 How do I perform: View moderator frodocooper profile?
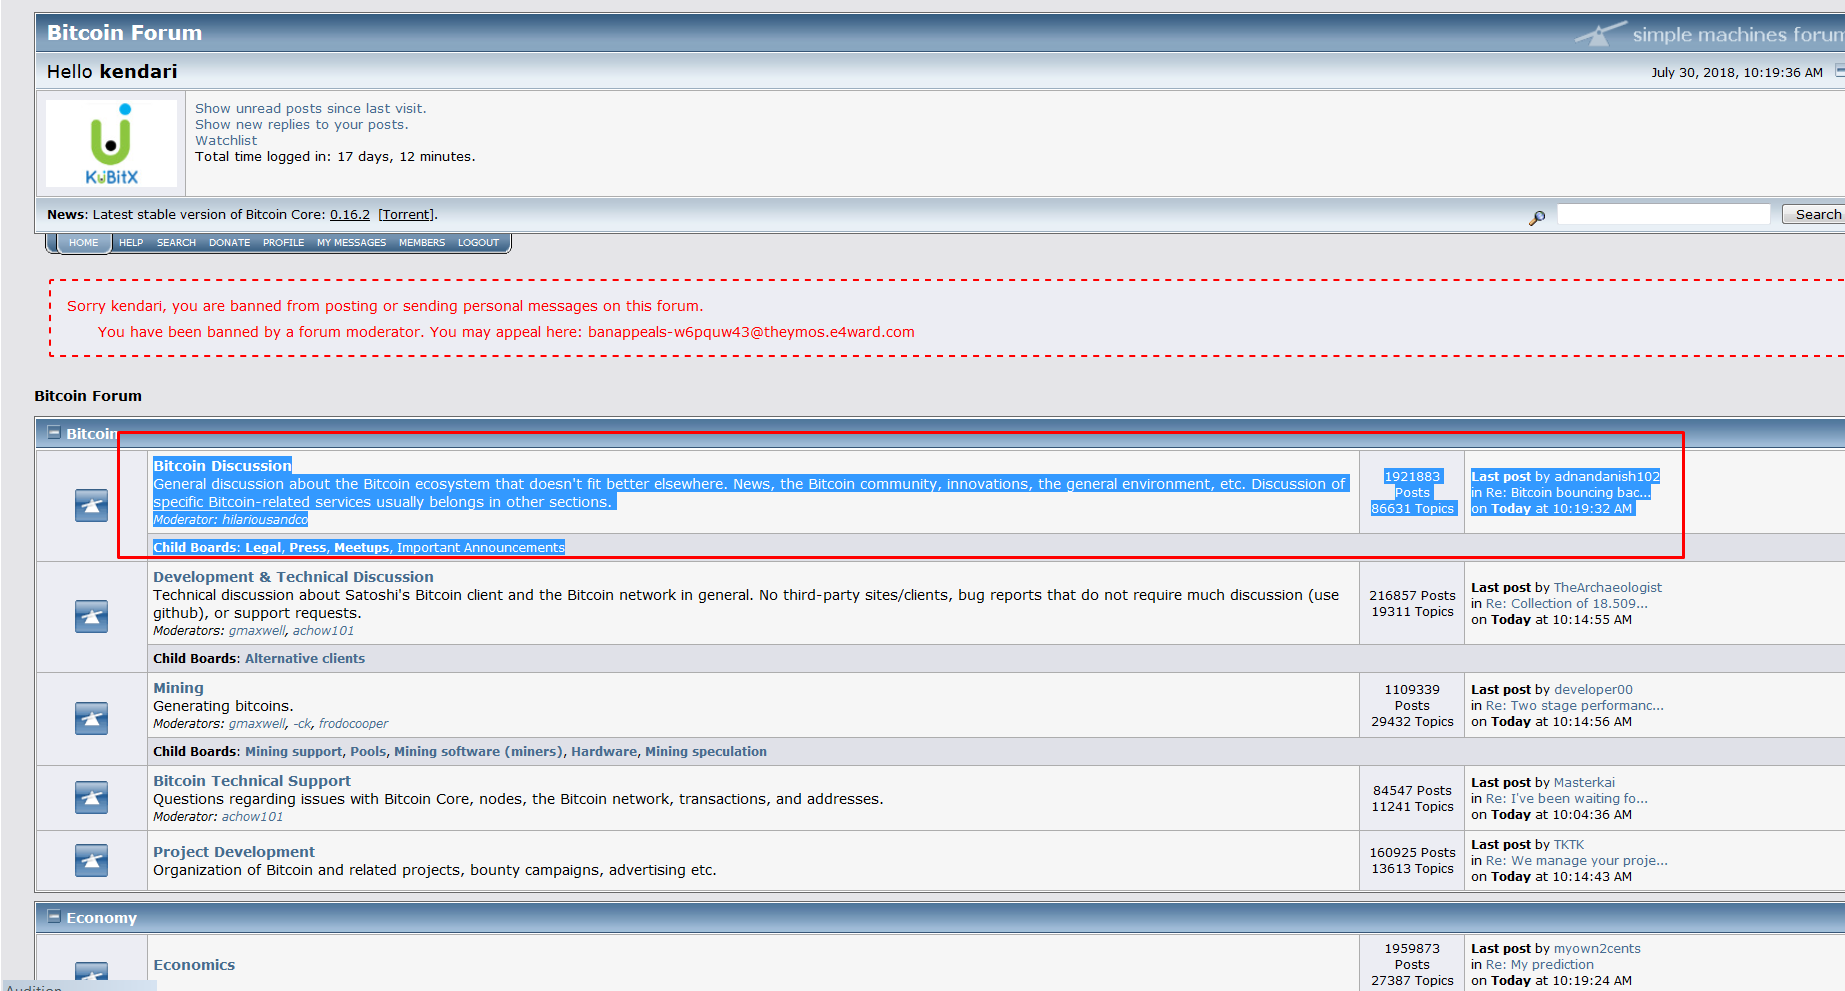[353, 723]
